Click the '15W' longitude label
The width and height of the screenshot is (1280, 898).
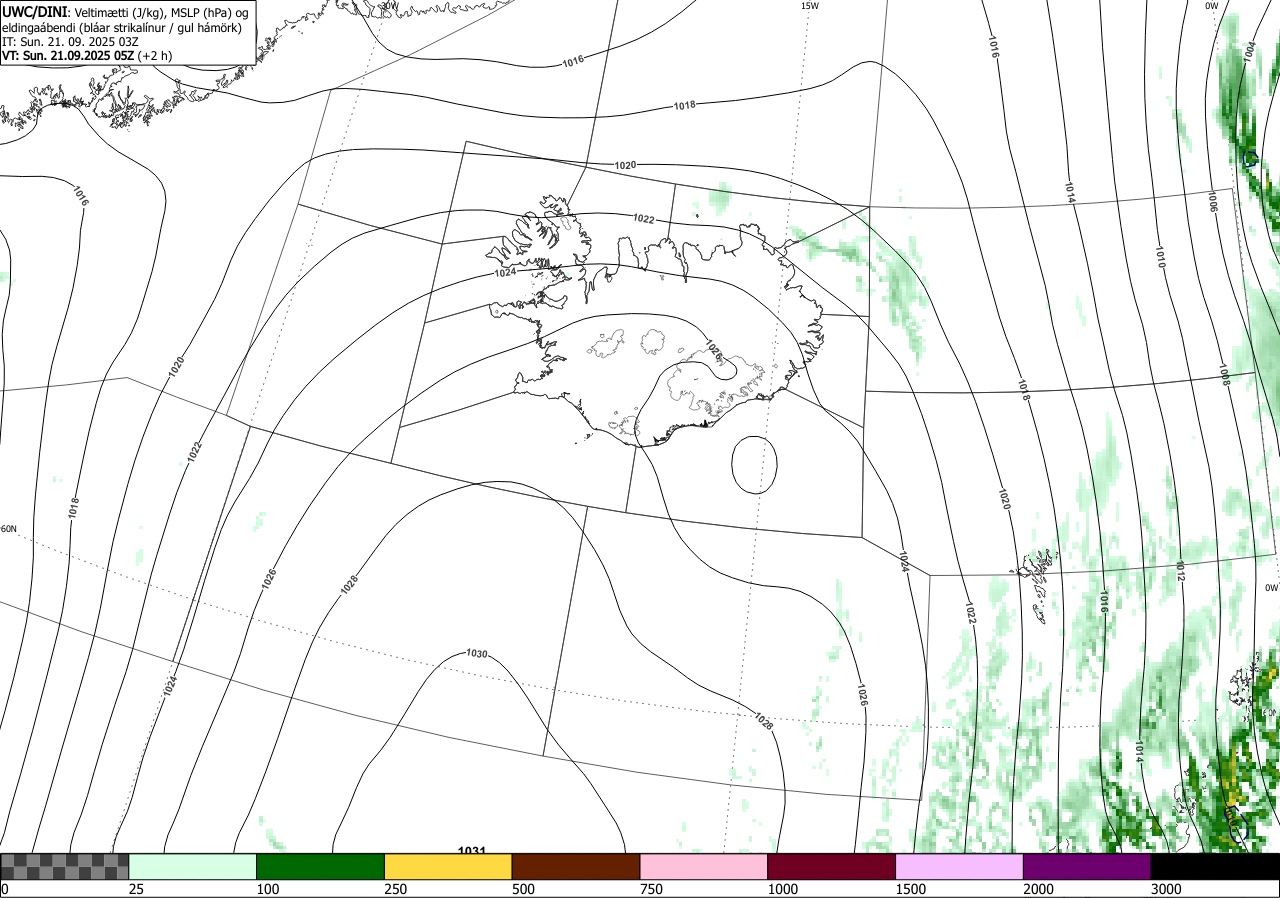point(810,6)
